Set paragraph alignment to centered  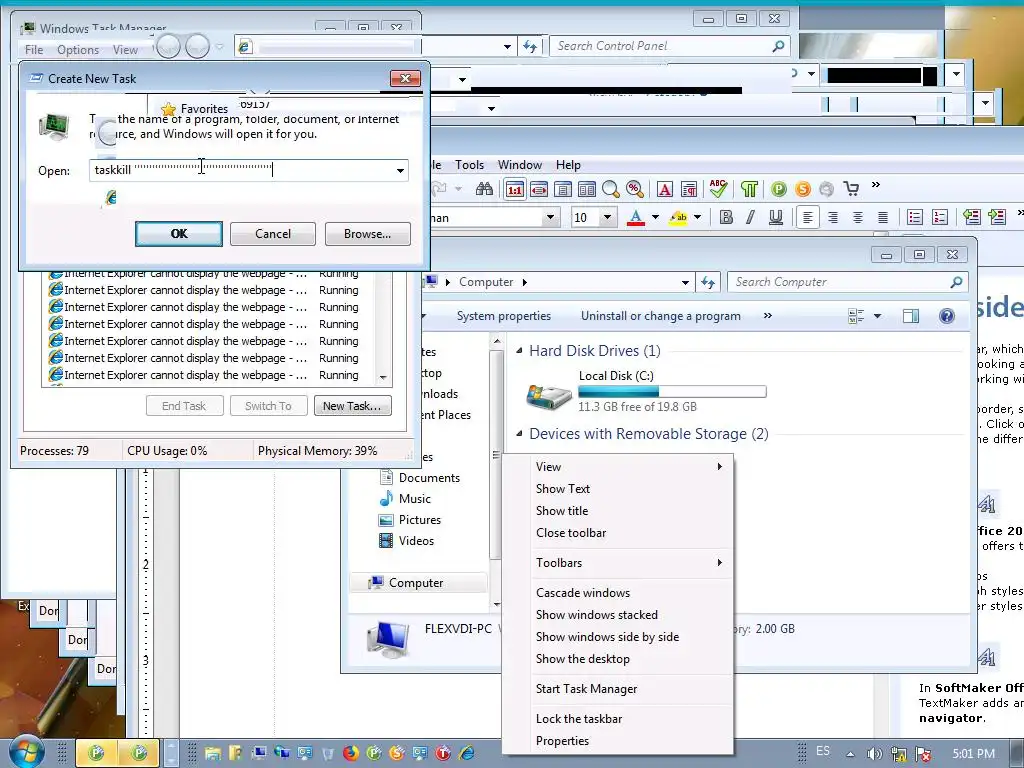click(x=857, y=217)
